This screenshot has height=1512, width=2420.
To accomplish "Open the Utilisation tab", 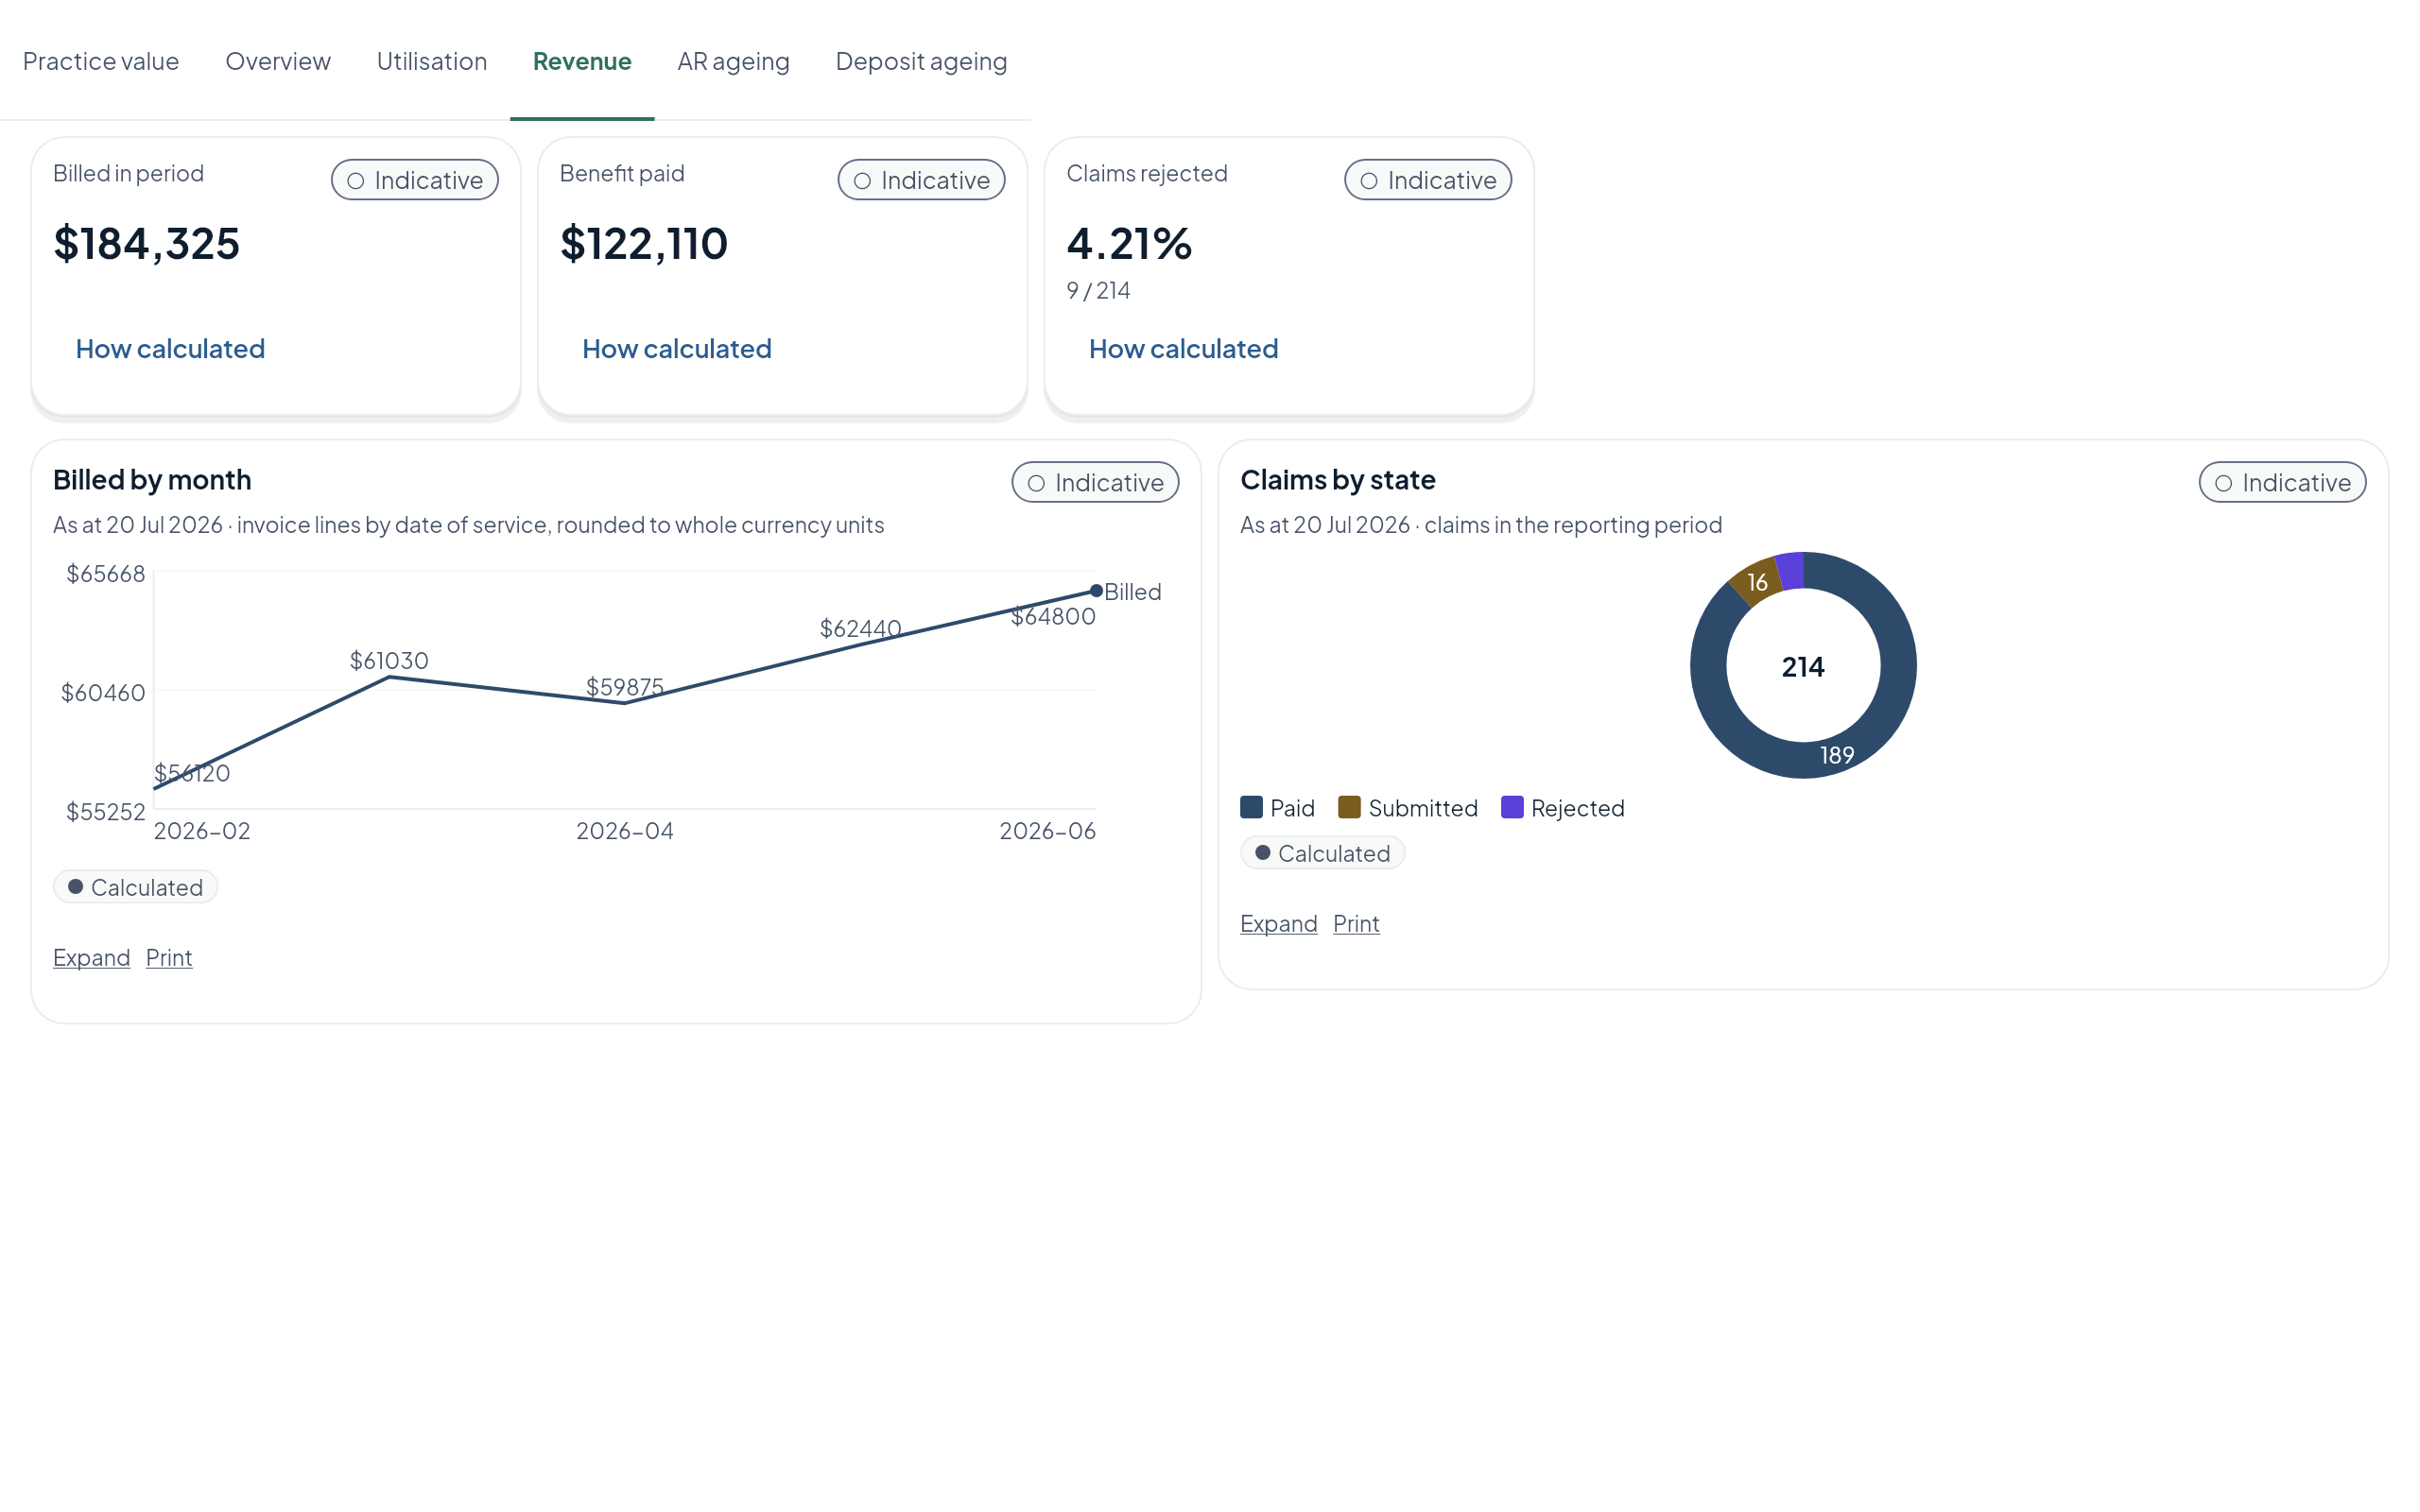I will pyautogui.click(x=432, y=61).
